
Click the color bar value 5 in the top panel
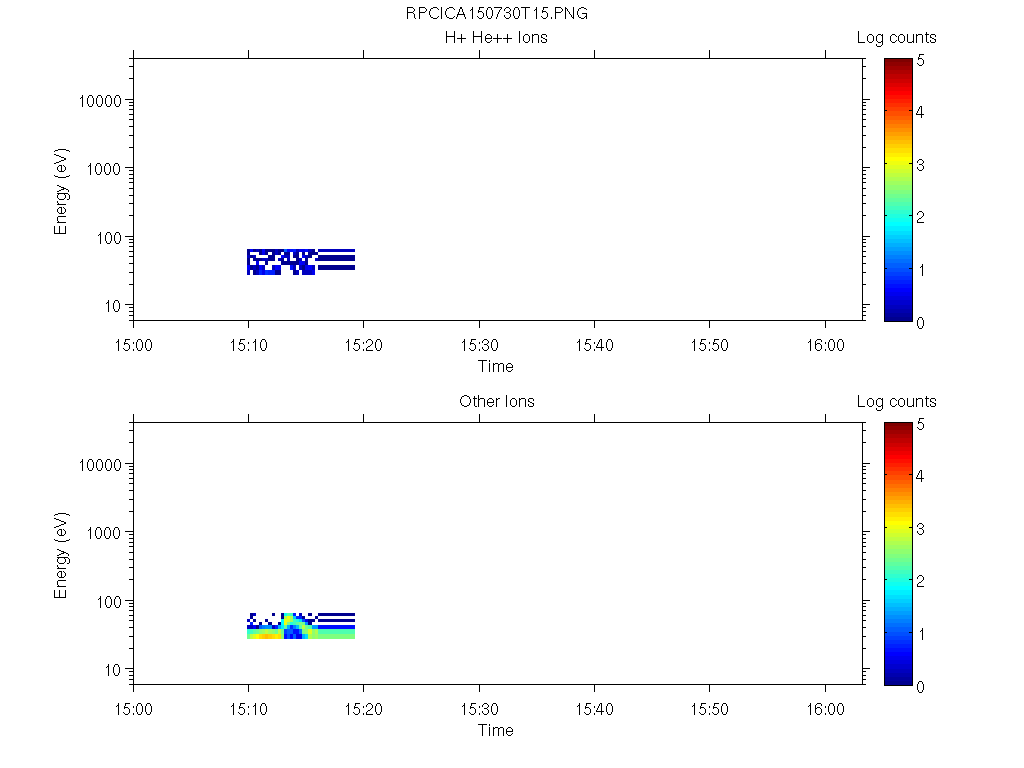pyautogui.click(x=920, y=61)
